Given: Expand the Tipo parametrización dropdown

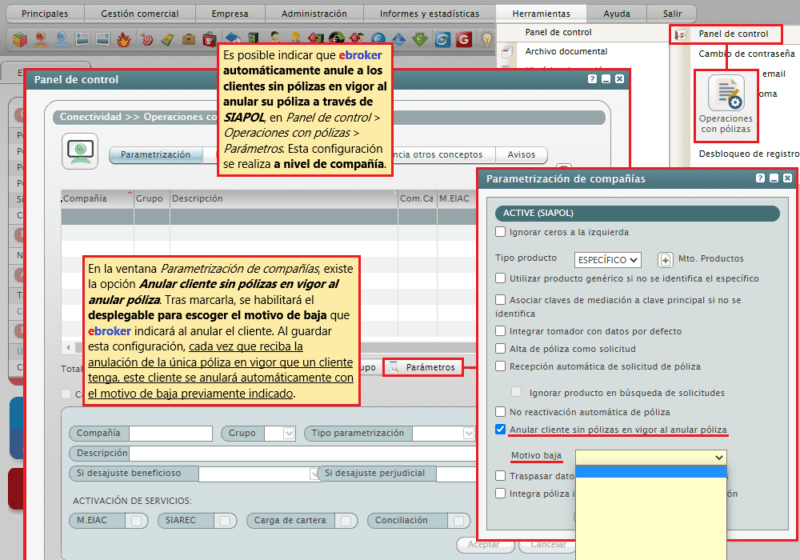Looking at the screenshot, I should [468, 434].
